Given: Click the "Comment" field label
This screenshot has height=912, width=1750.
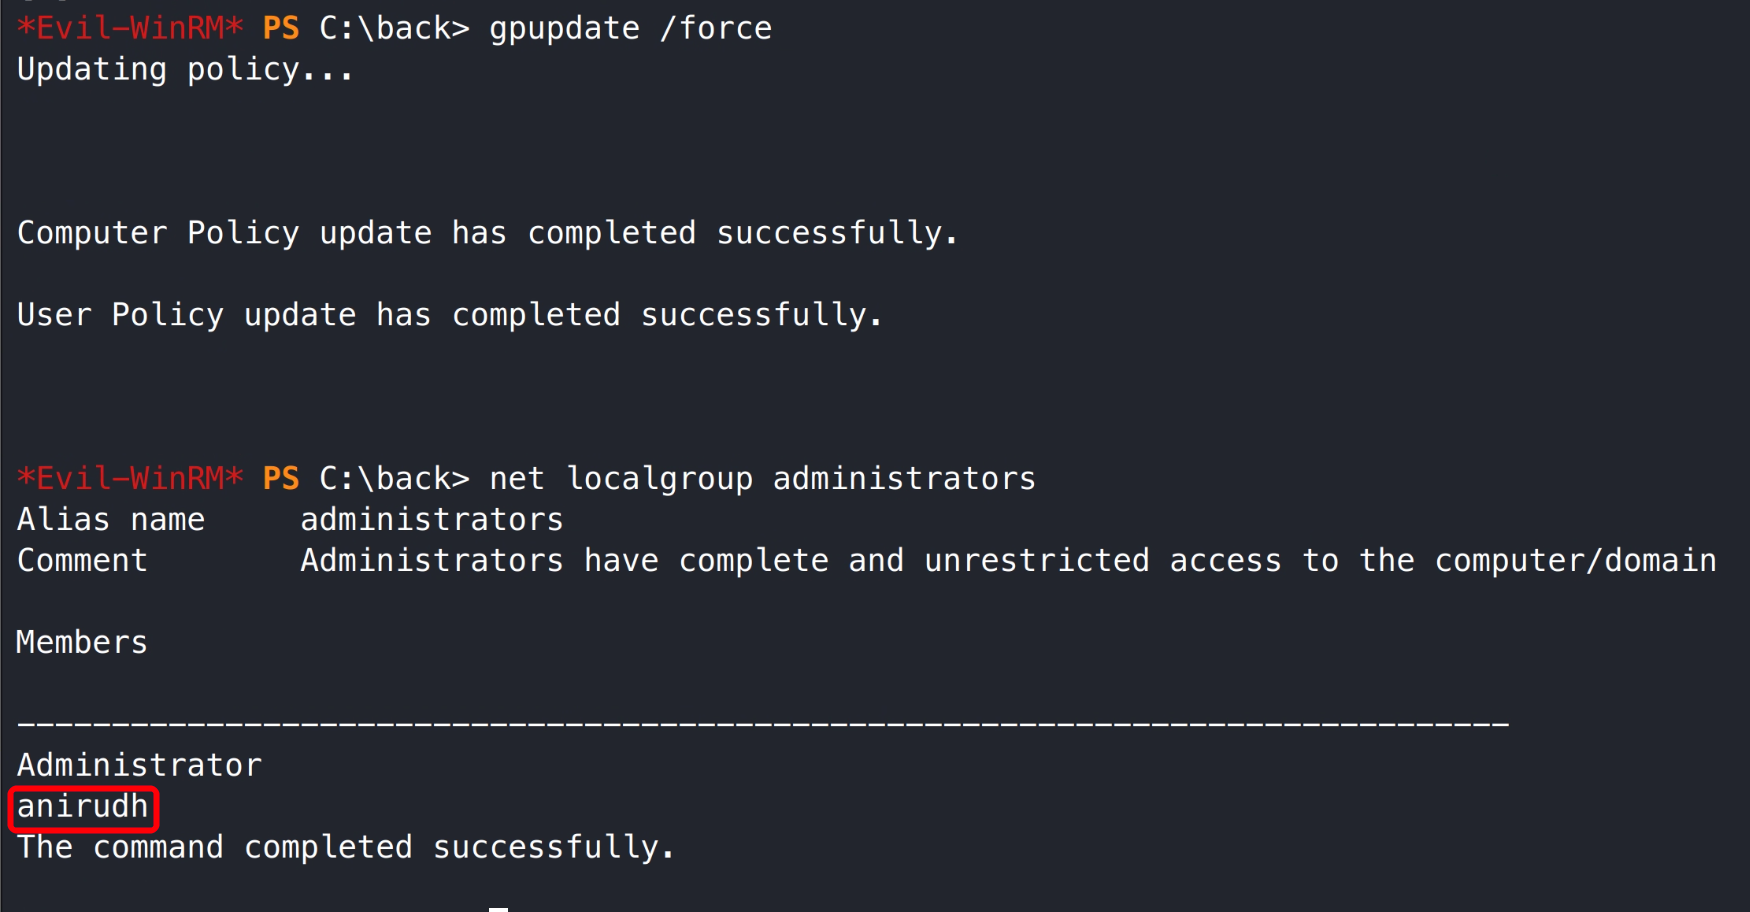Looking at the screenshot, I should click(x=82, y=561).
